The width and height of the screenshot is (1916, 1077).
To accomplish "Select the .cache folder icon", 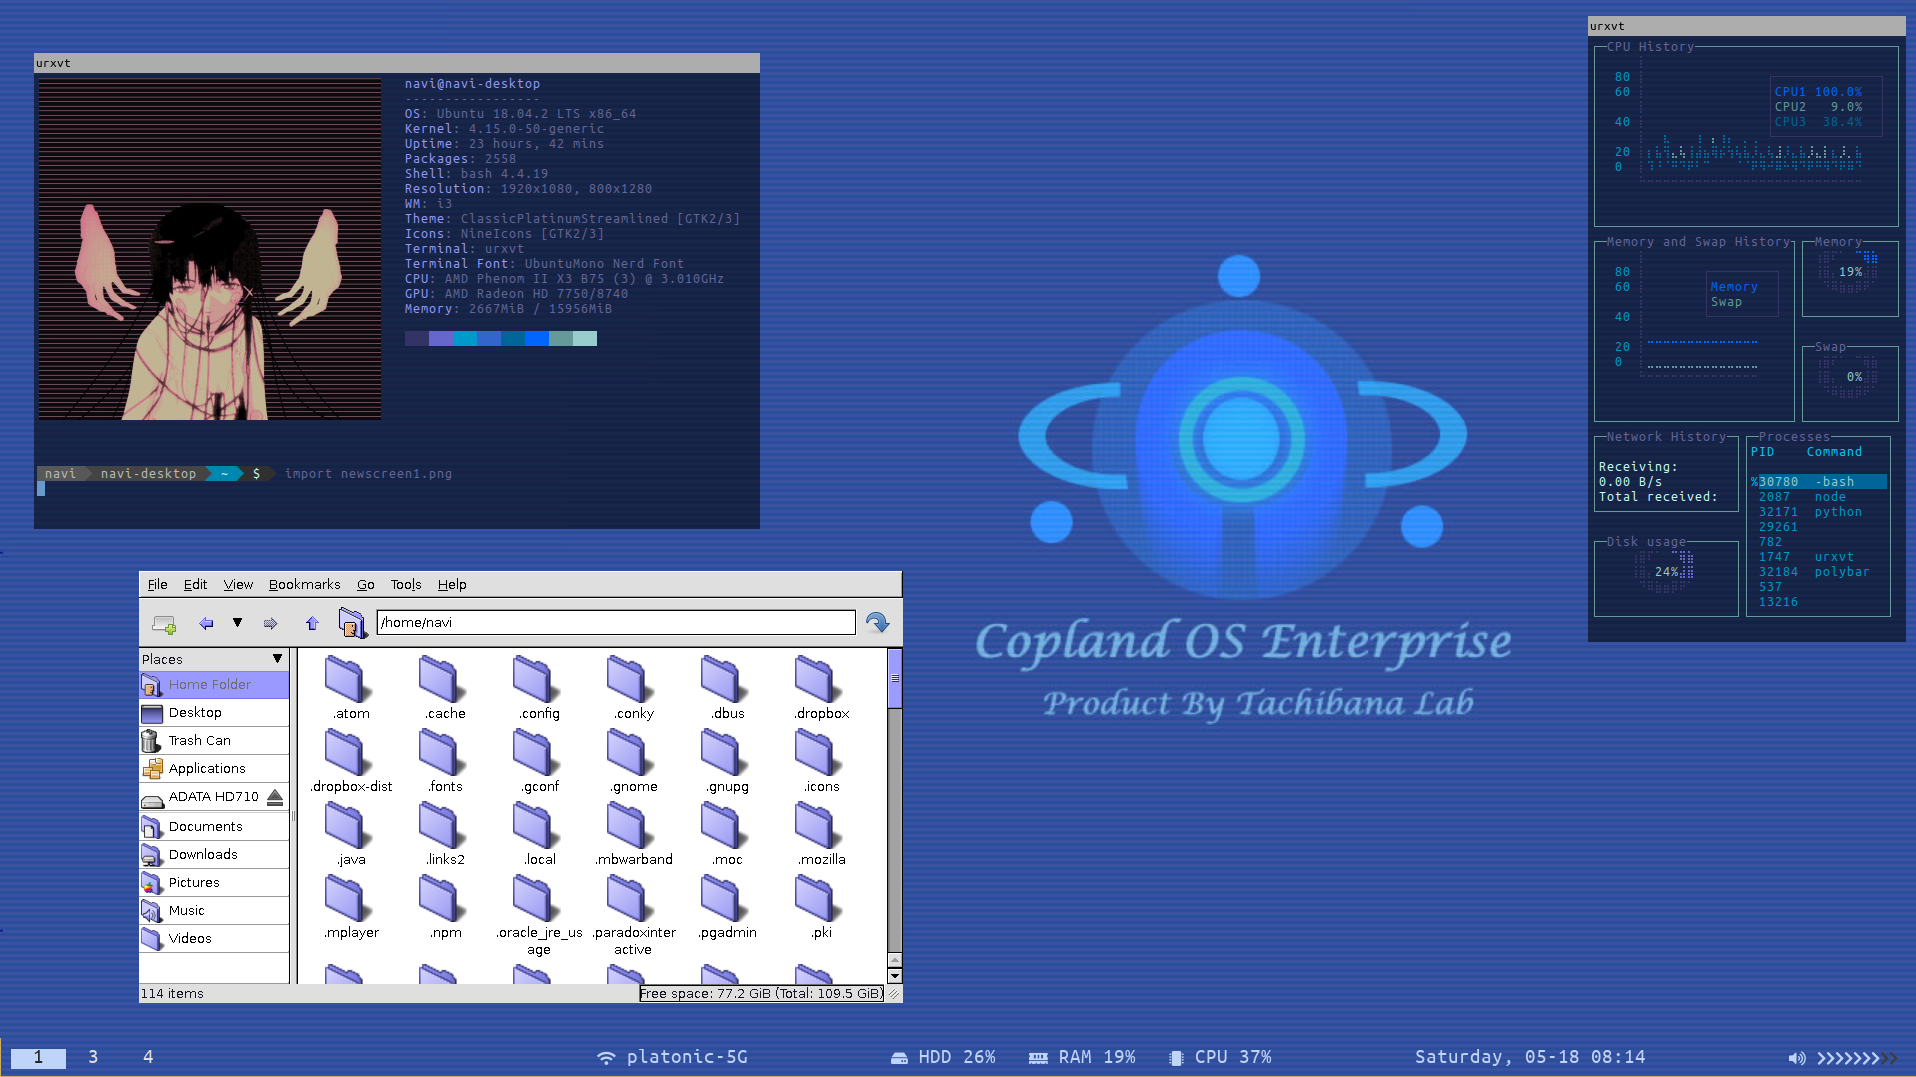I will coord(443,679).
